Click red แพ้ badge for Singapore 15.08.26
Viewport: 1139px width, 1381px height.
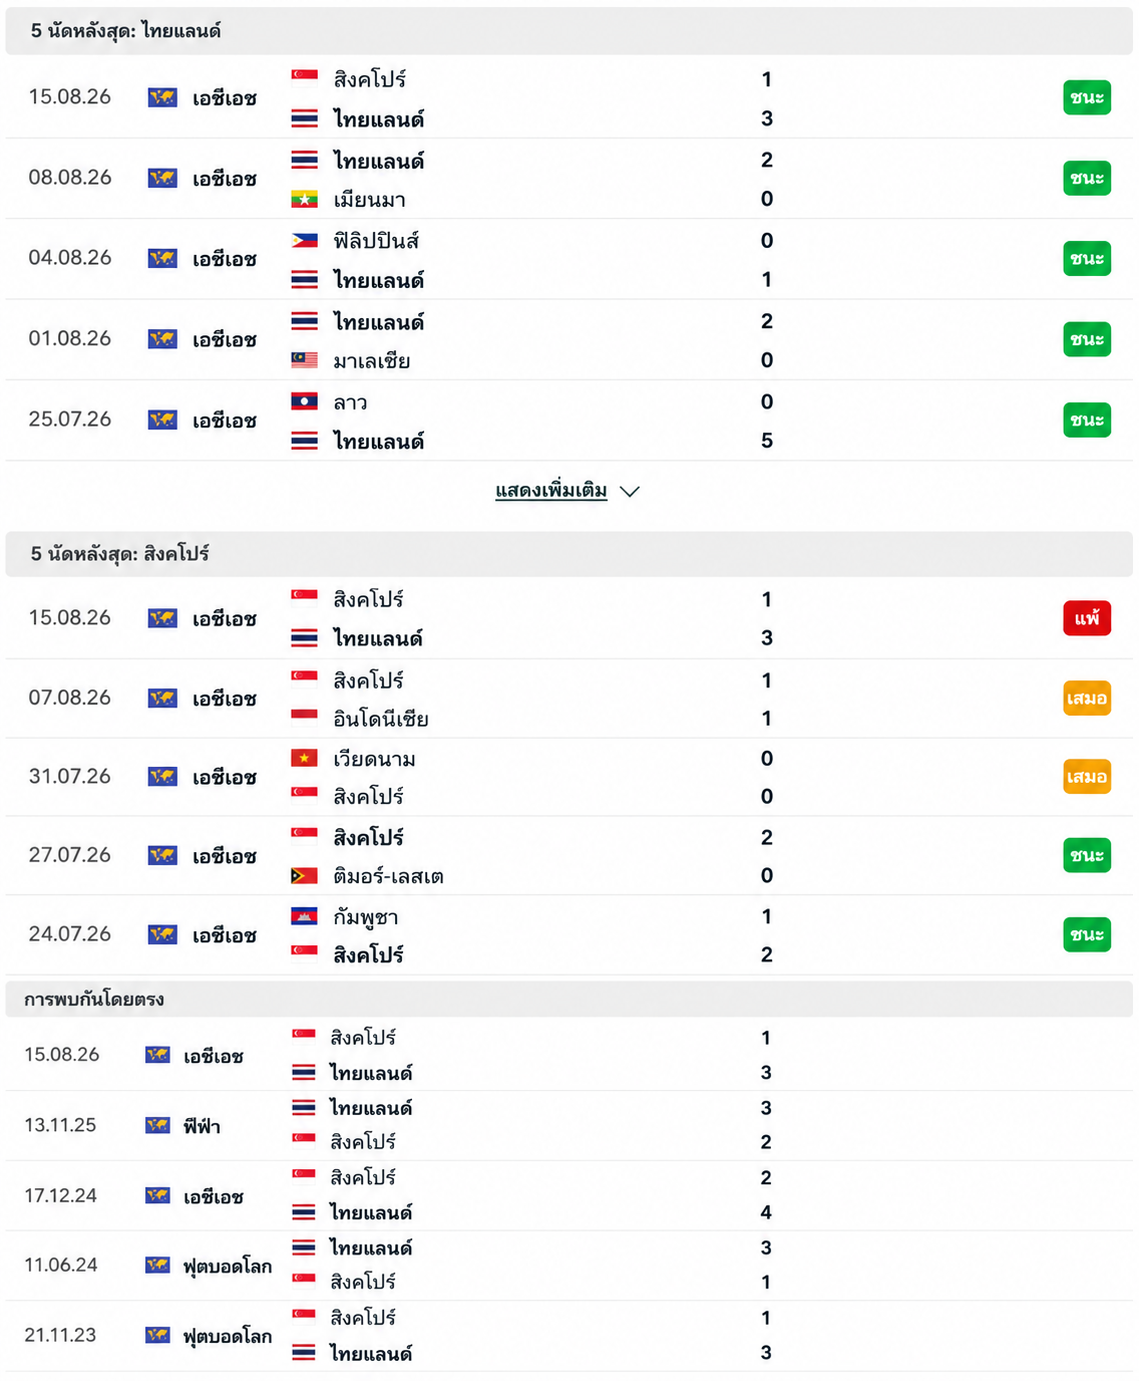coord(1087,618)
